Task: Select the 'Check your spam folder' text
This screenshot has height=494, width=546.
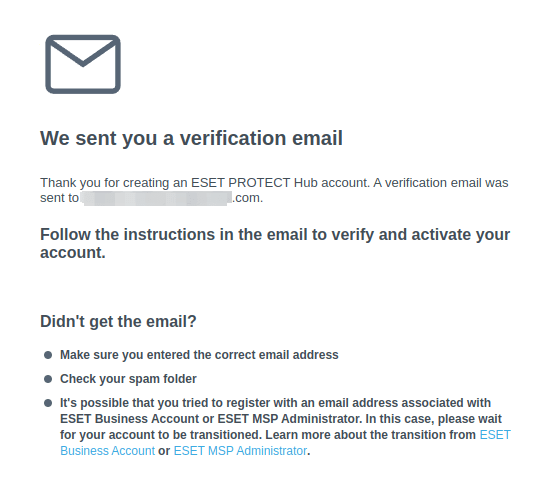Action: click(x=128, y=379)
